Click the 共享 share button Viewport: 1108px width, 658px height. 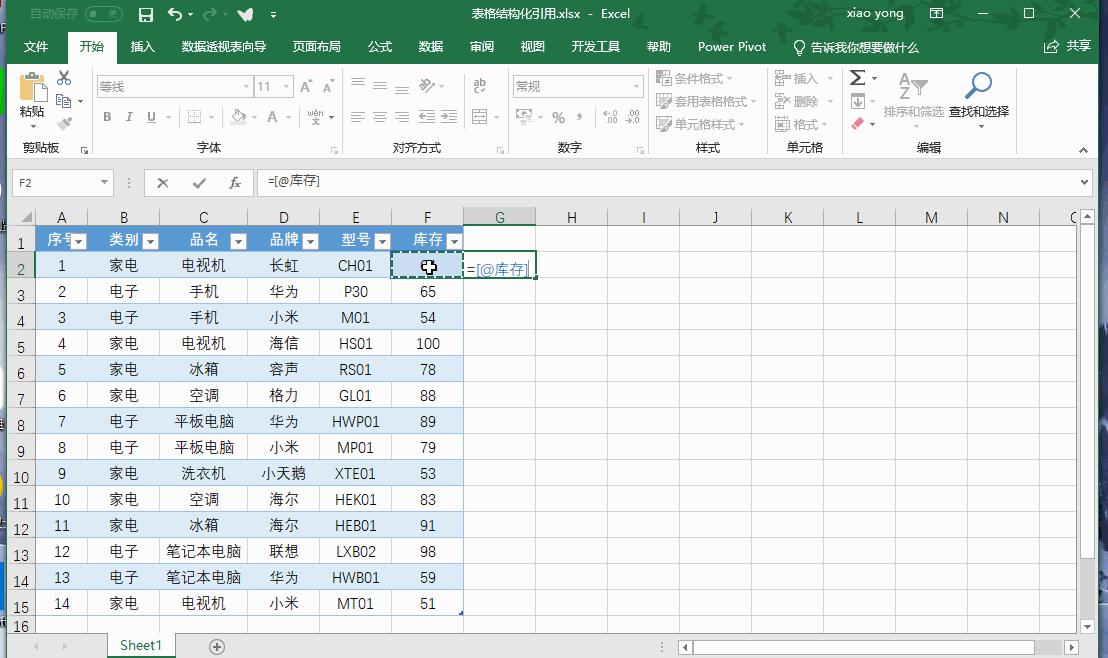click(x=1067, y=47)
